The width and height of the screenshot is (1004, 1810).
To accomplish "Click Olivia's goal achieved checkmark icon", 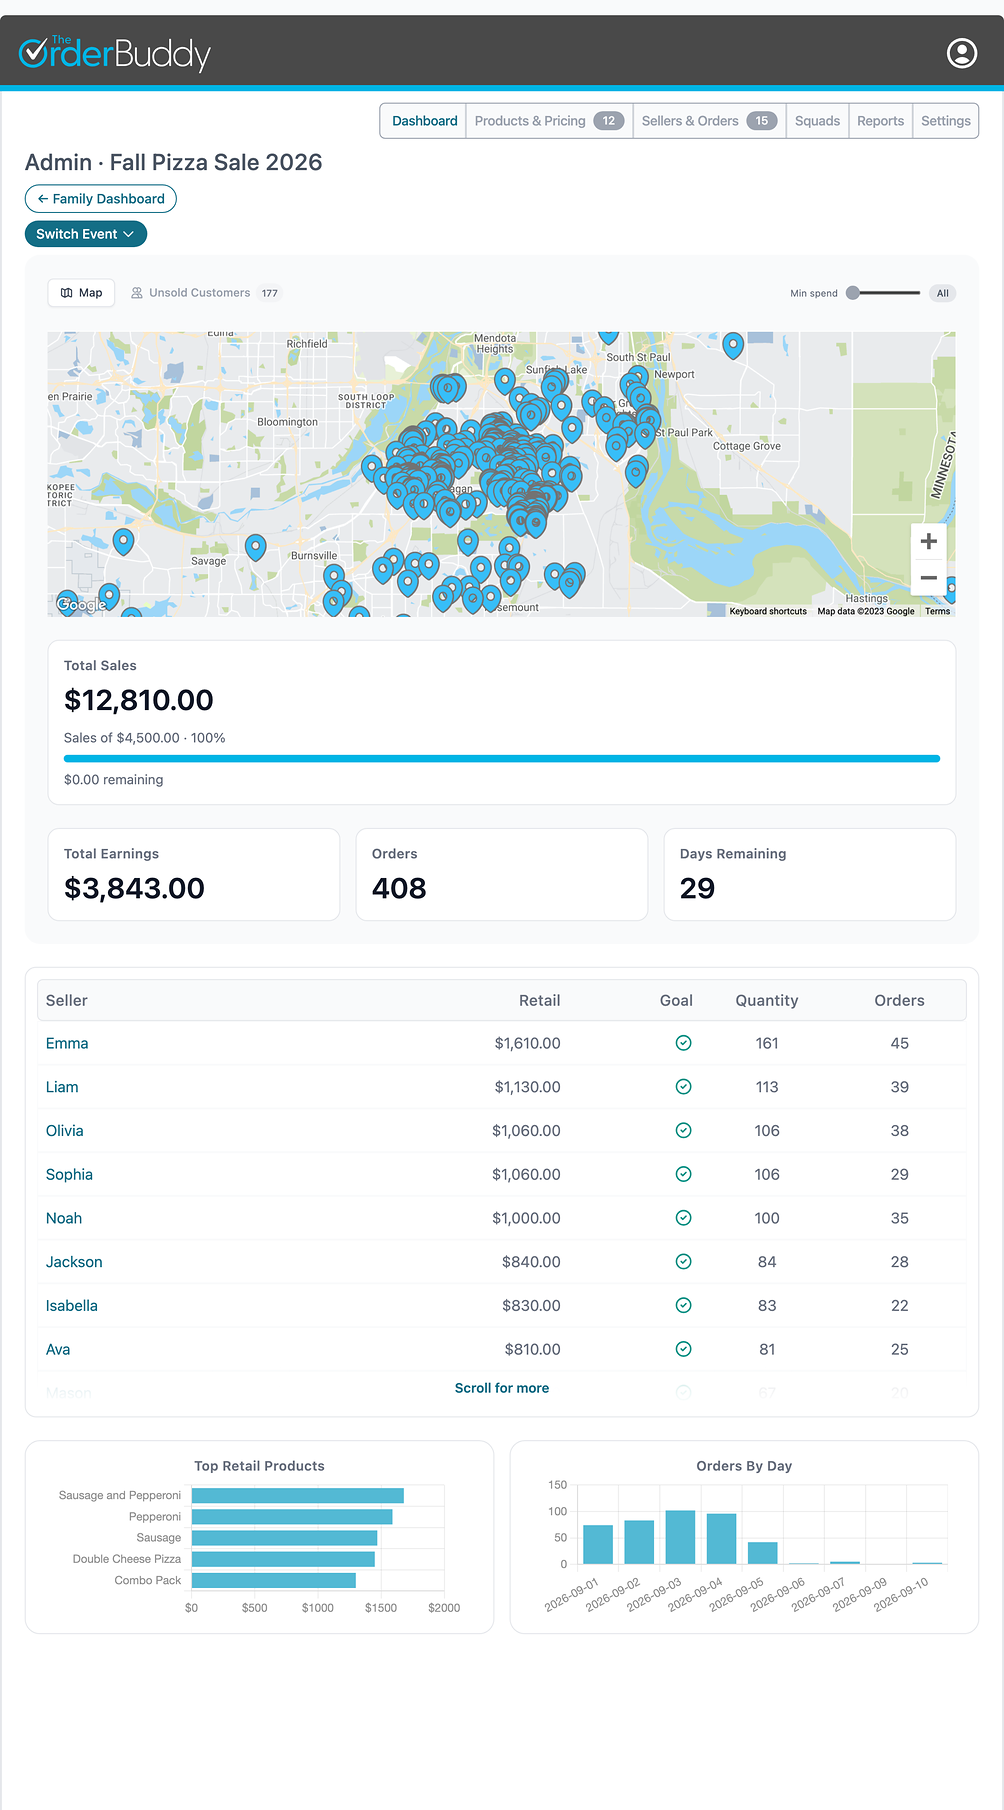I will [683, 1131].
